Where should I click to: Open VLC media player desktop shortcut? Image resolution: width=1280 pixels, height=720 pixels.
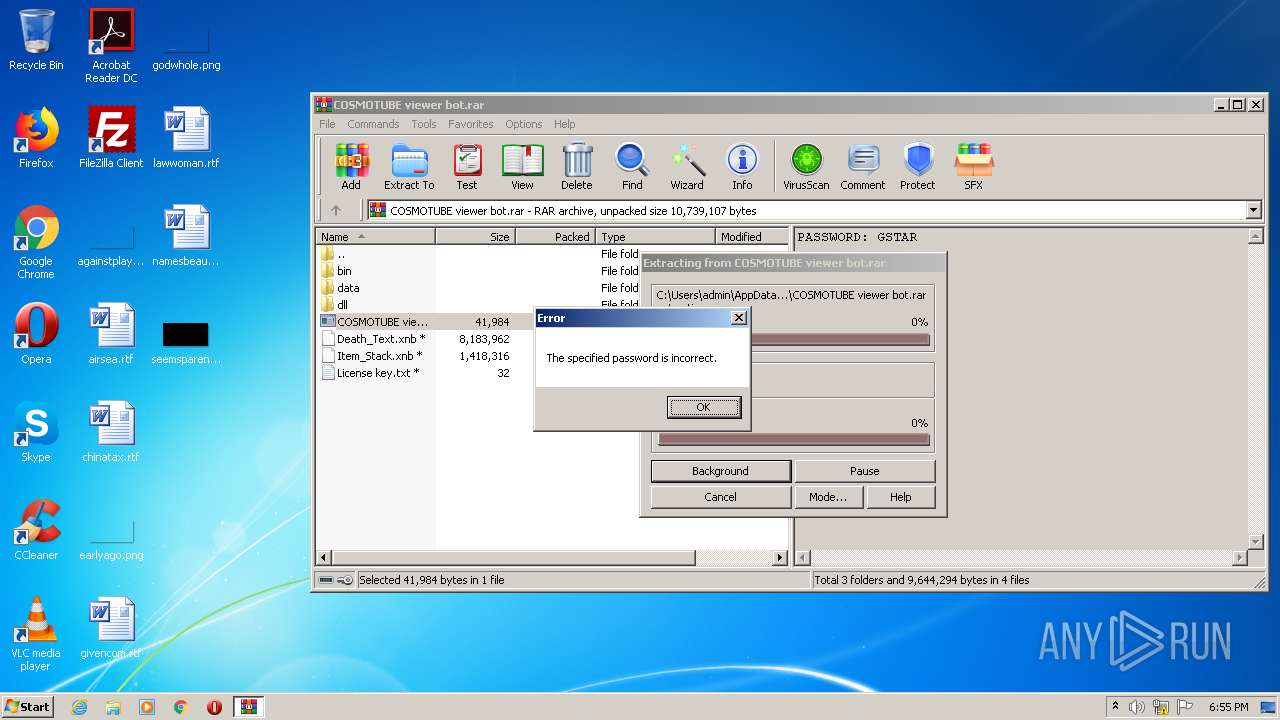[36, 634]
